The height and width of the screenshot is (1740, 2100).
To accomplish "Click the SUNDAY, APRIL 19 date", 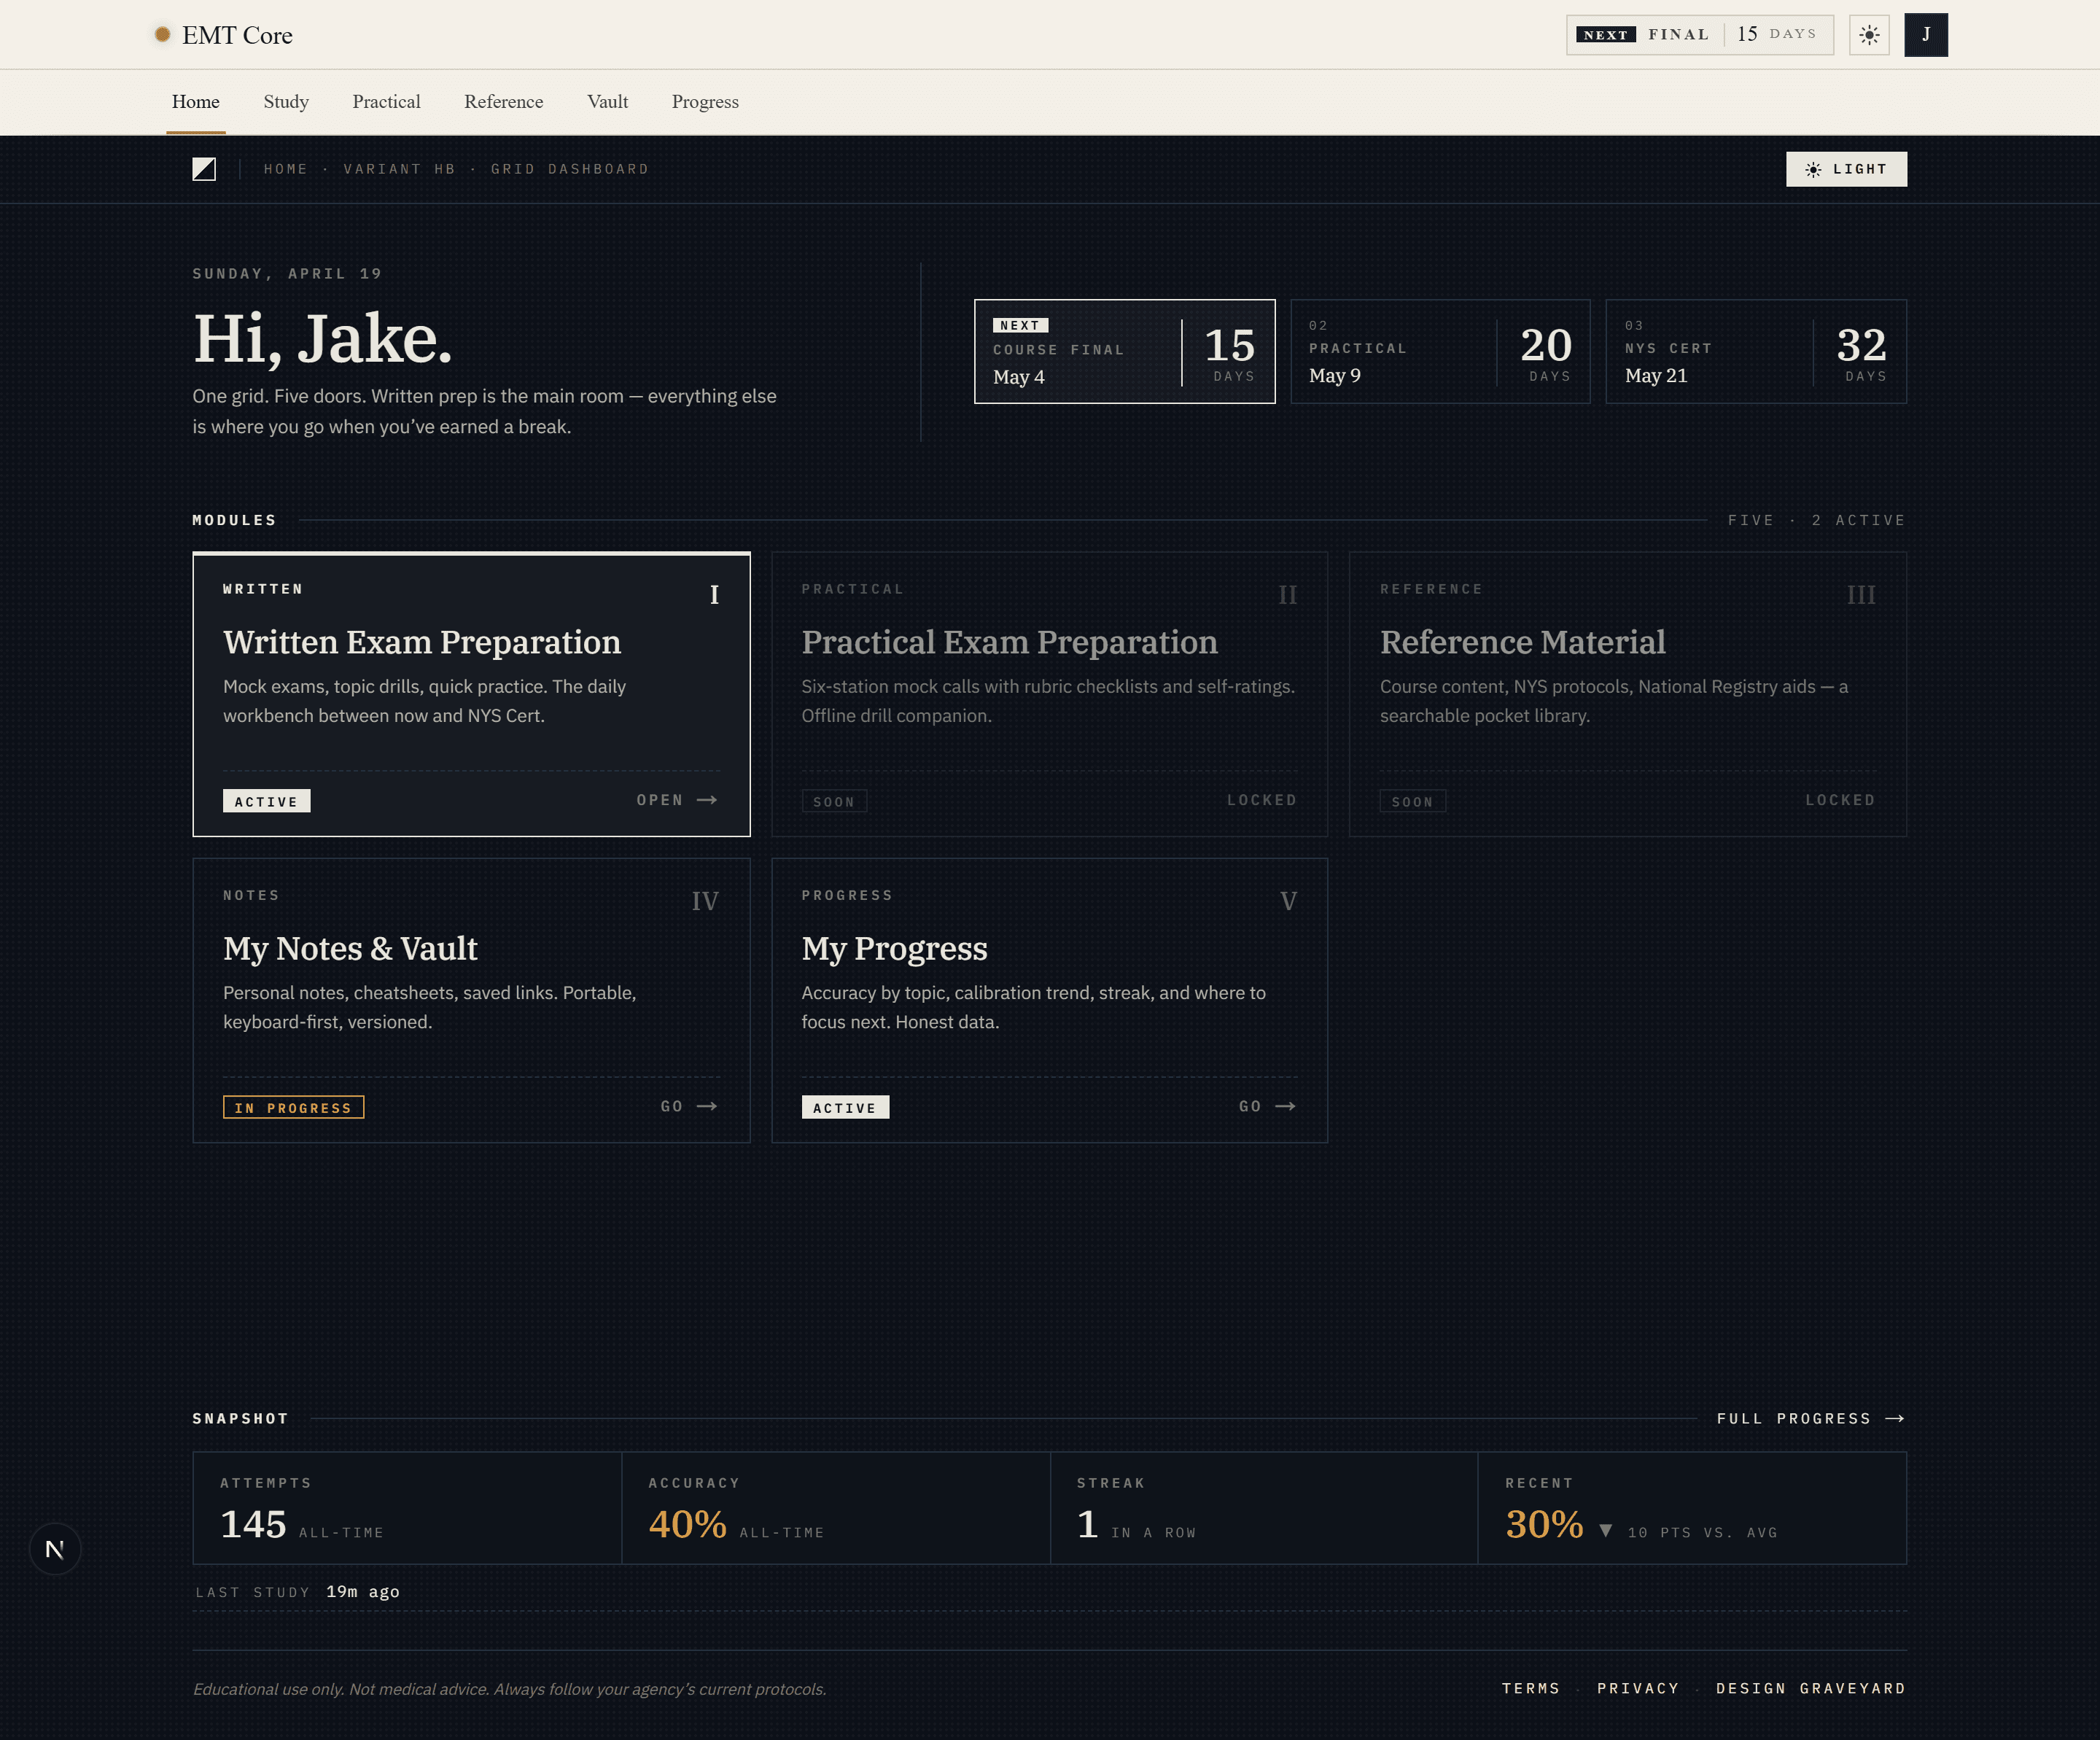I will tap(288, 273).
